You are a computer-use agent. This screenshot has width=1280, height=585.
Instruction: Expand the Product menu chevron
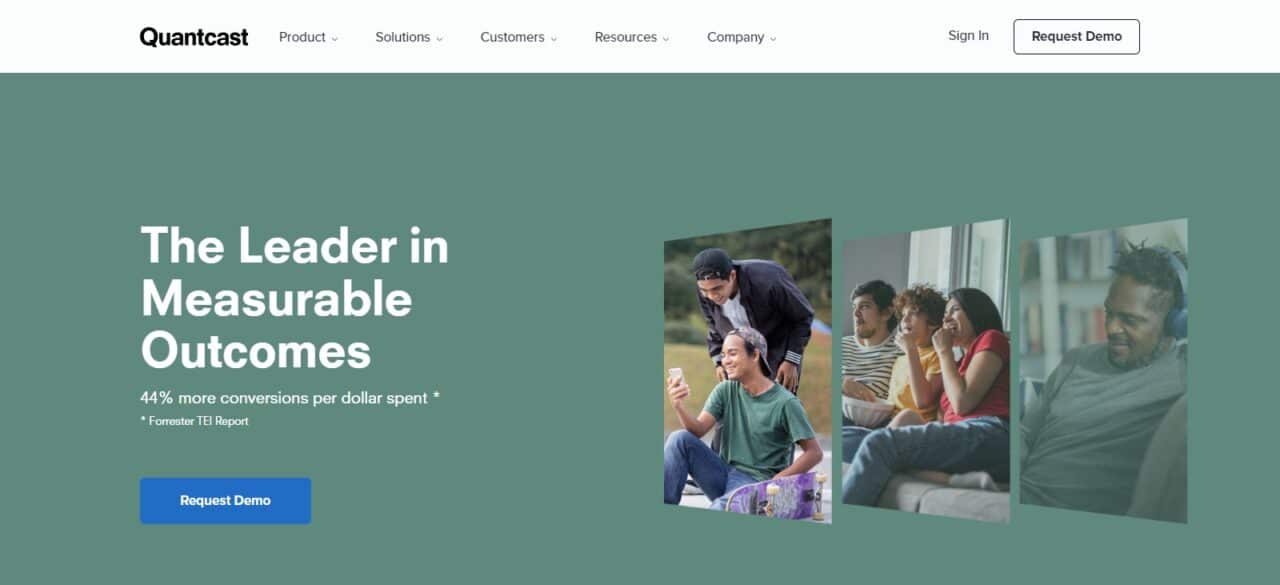click(335, 39)
